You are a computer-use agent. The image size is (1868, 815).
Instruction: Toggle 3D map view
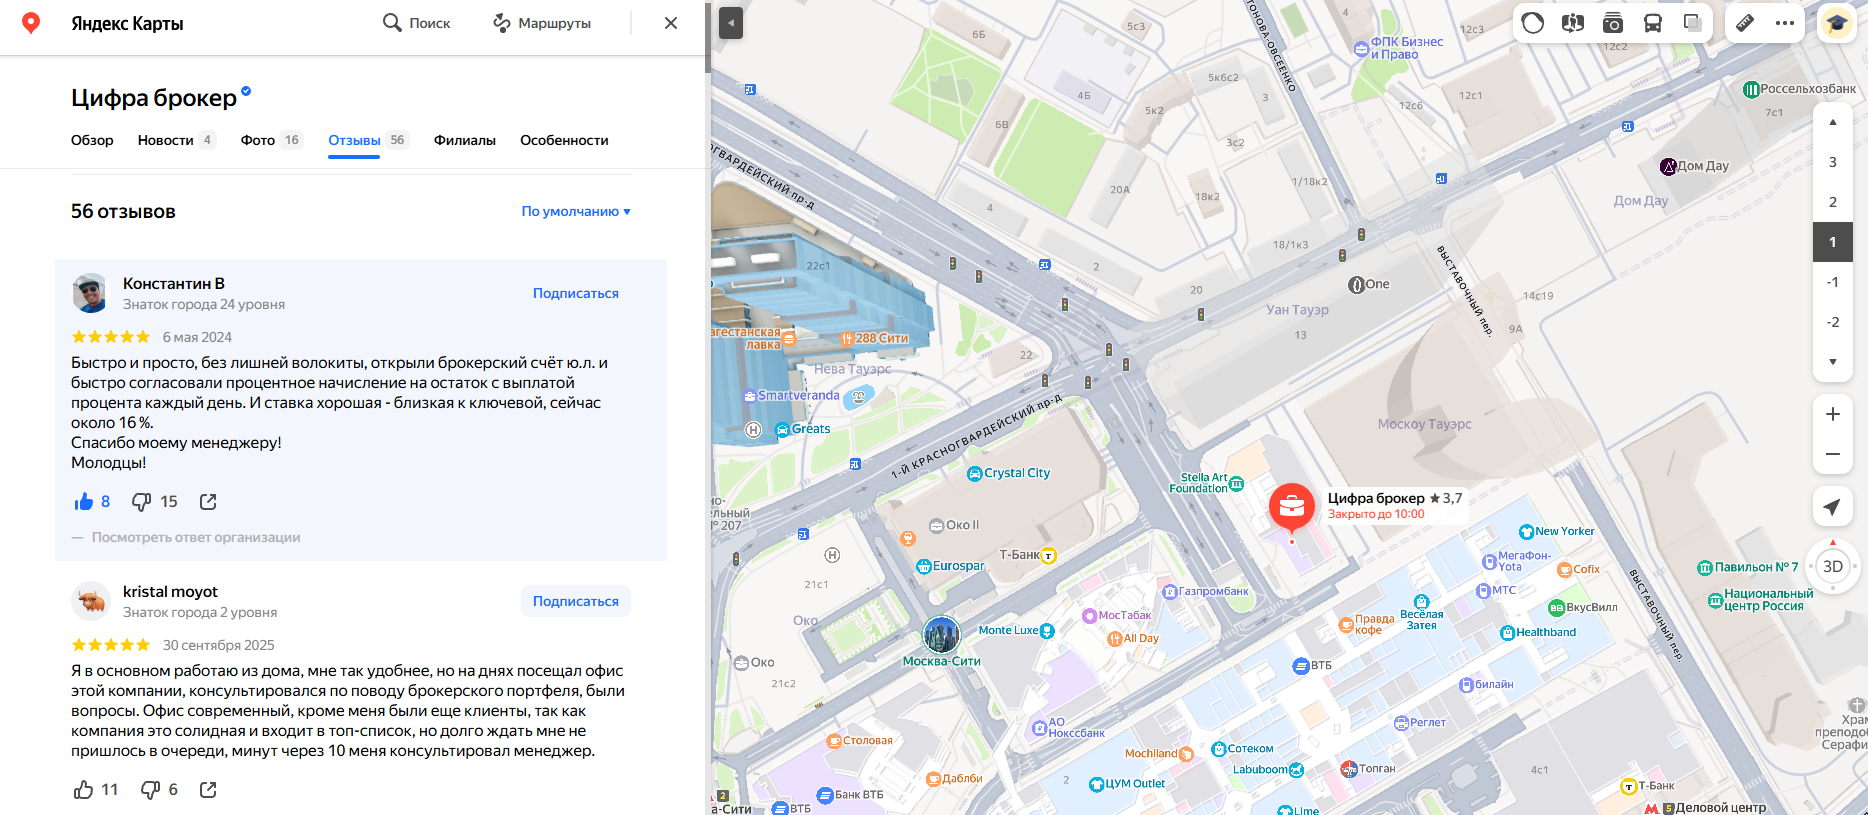click(x=1833, y=566)
